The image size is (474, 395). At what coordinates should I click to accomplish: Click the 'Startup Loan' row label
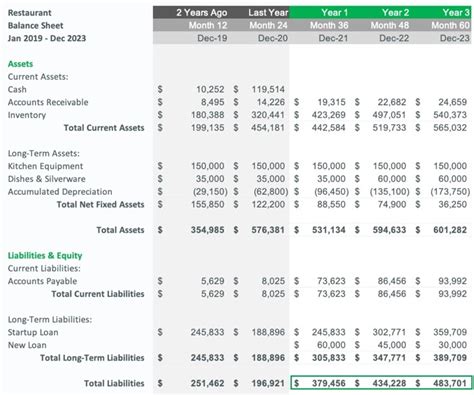pyautogui.click(x=33, y=332)
